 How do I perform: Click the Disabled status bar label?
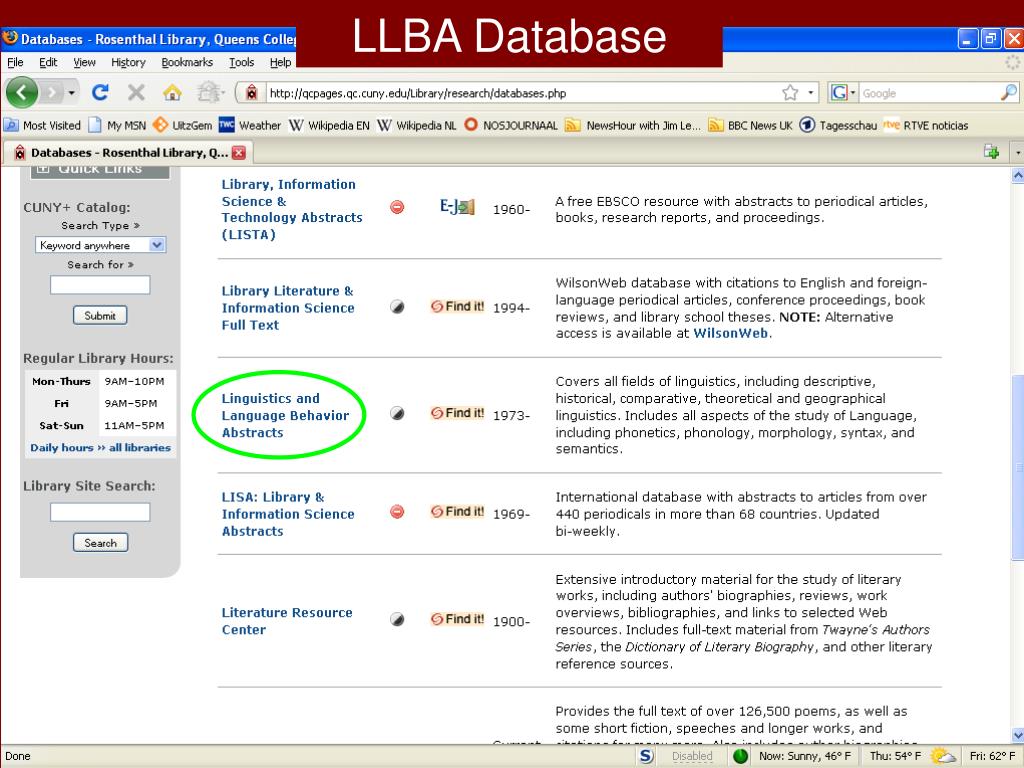692,756
